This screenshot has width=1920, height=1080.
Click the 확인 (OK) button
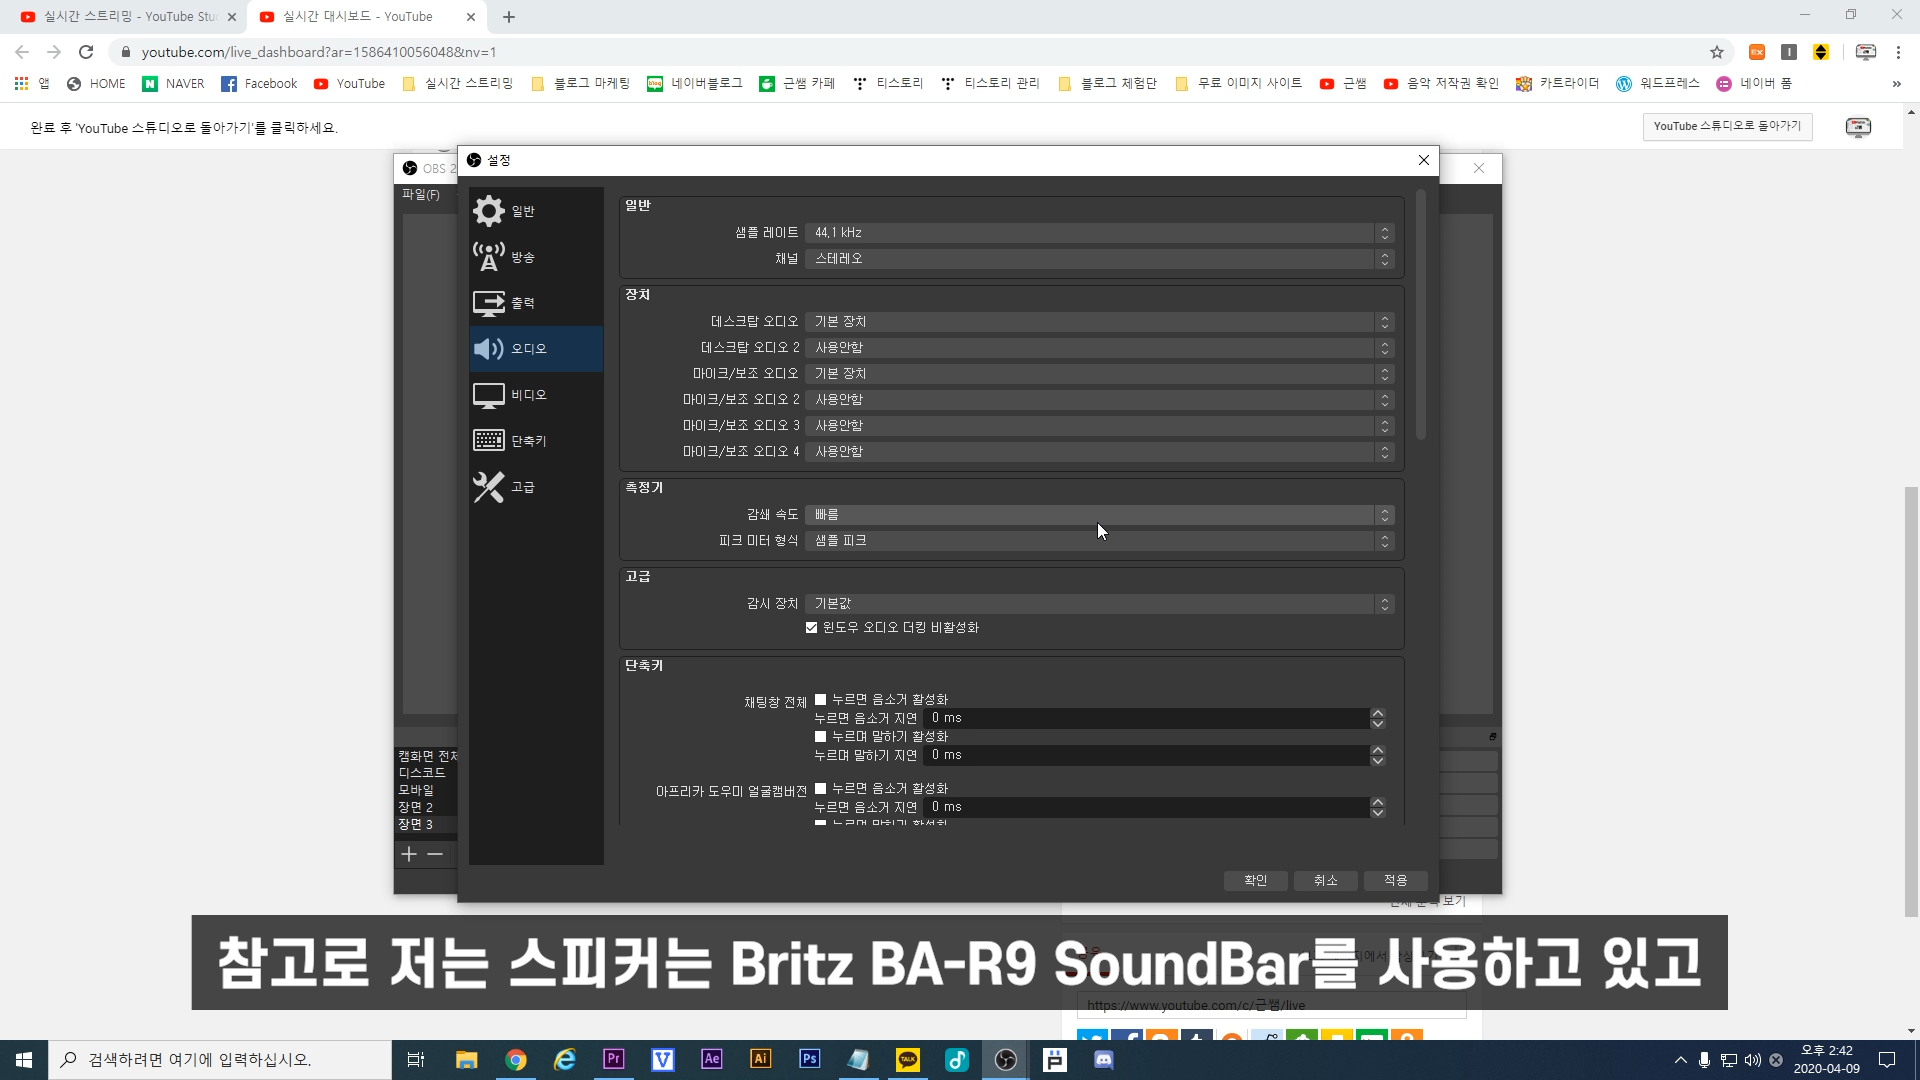click(x=1255, y=880)
